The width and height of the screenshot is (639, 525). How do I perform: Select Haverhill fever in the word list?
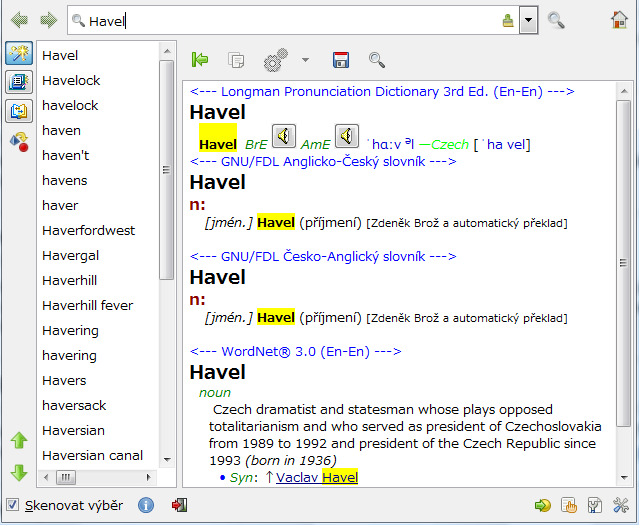(88, 305)
